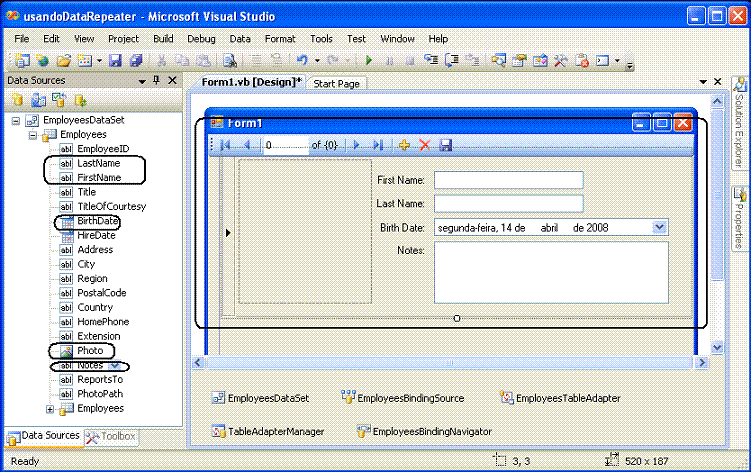The image size is (751, 472).
Task: Select the Photo field in Data Sources
Action: [x=90, y=350]
